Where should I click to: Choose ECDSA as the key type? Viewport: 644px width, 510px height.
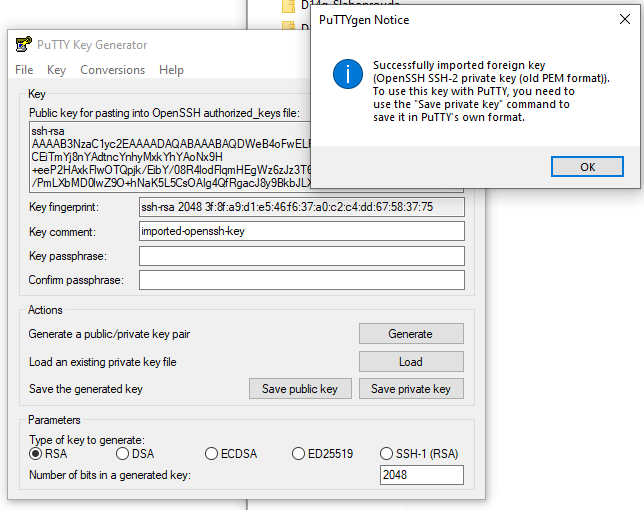212,454
